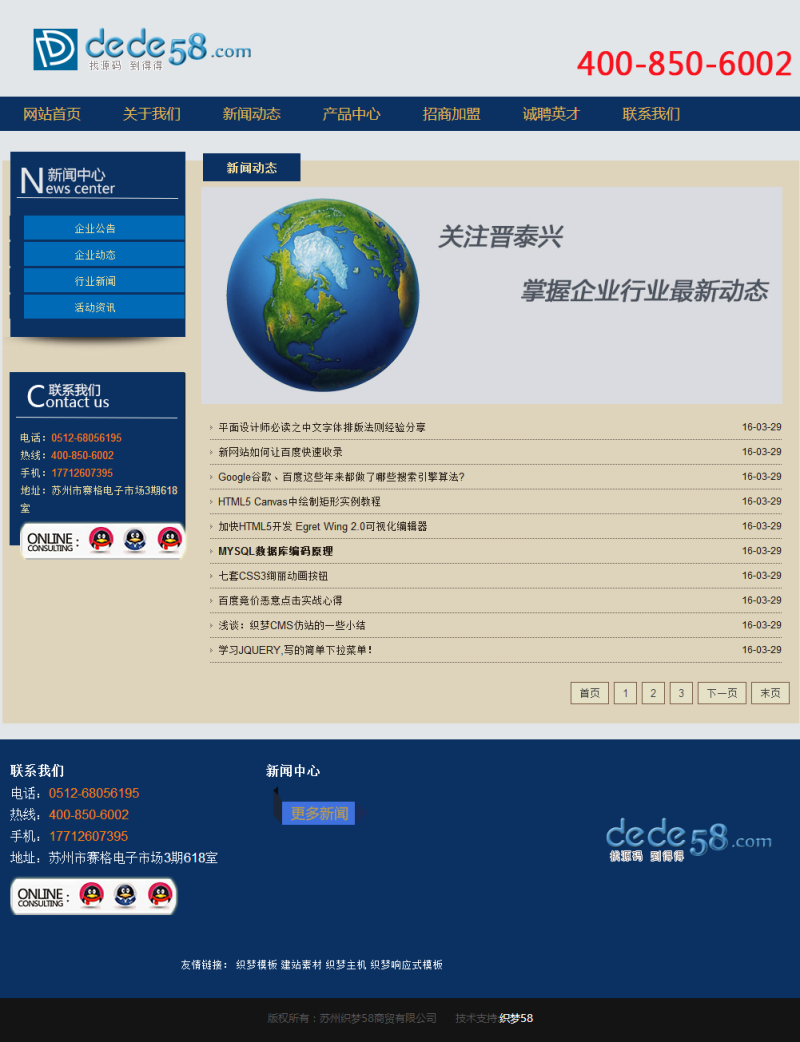Image resolution: width=800 pixels, height=1042 pixels.
Task: Click the dede58.com logo in header
Action: click(142, 49)
